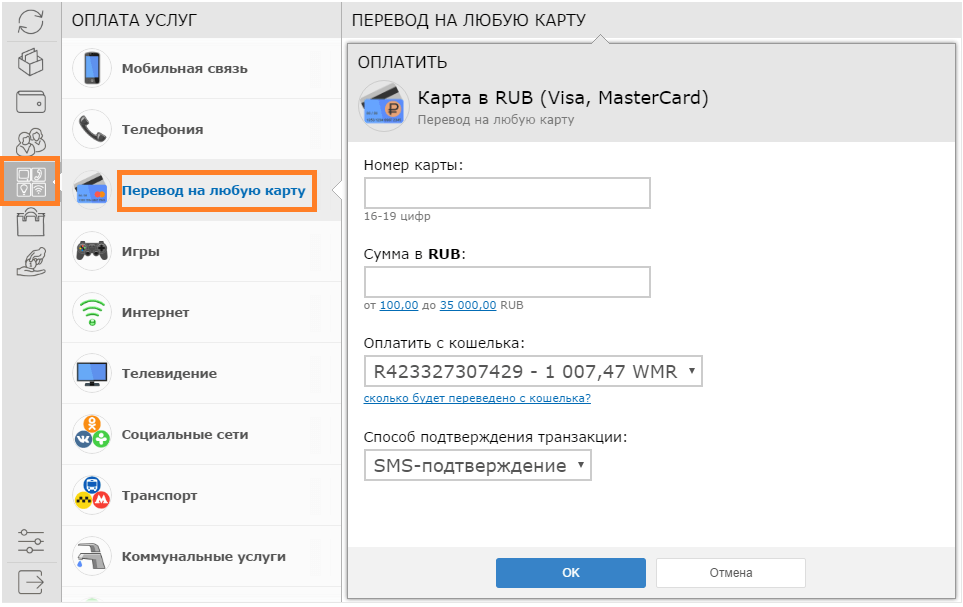Open the stacked boxes icon in sidebar
Screen dimensions: 963x607
point(31,61)
